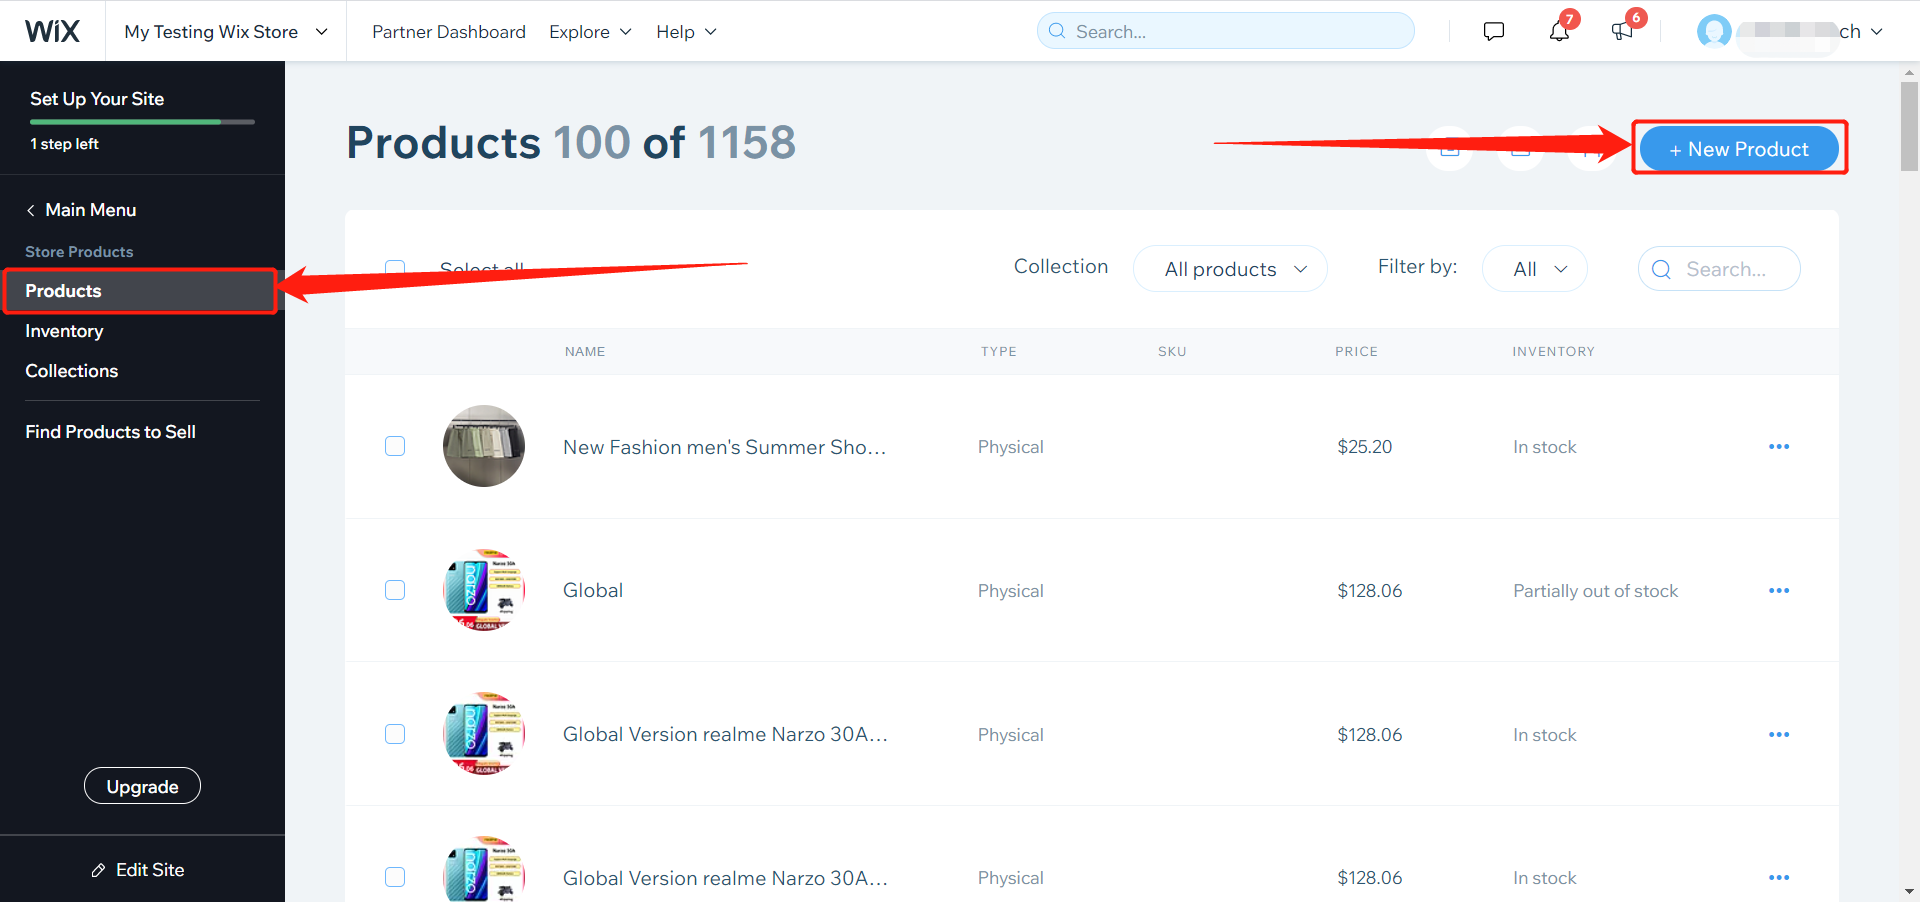Click the back chevron beside Main Menu

pos(31,210)
